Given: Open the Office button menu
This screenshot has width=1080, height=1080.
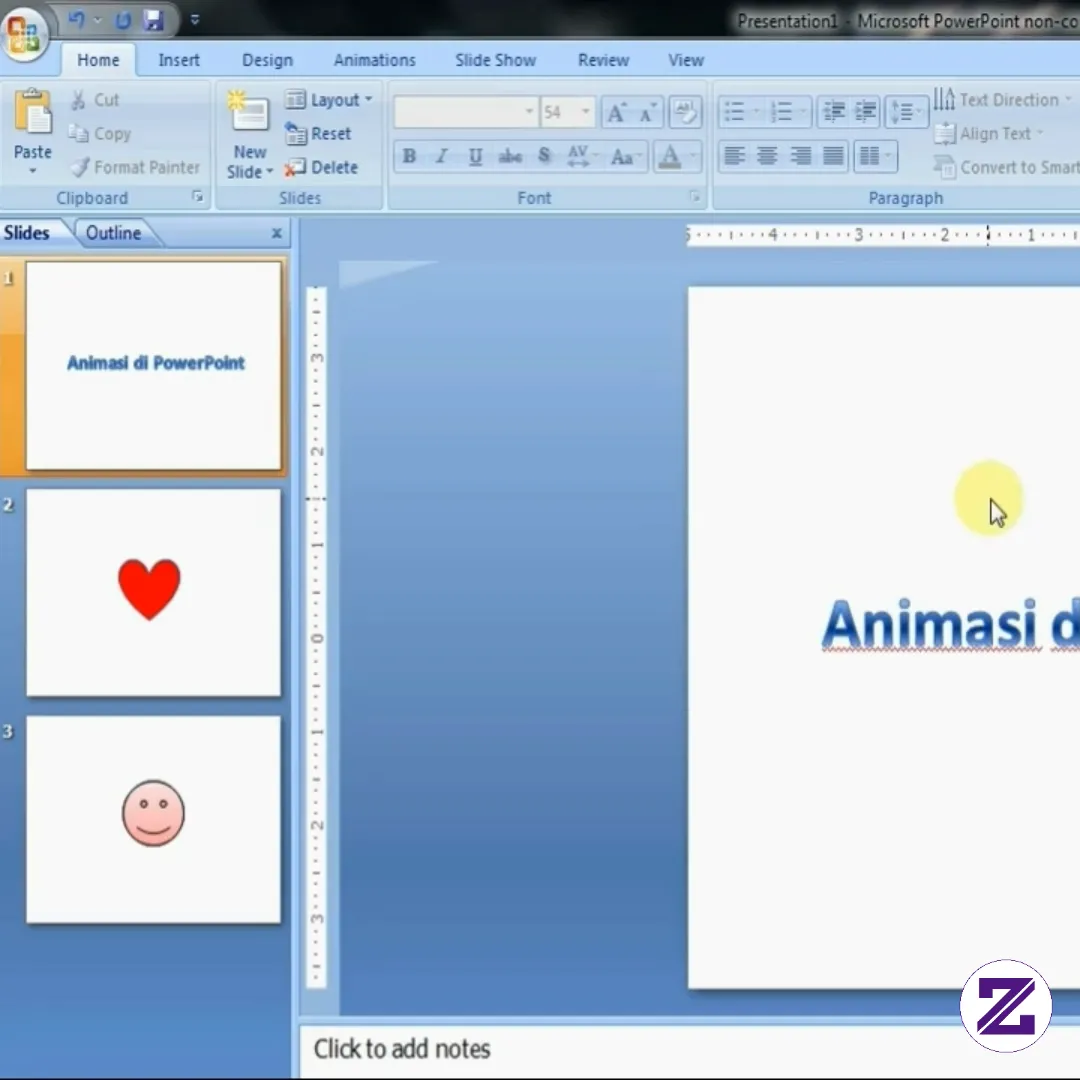Looking at the screenshot, I should tap(24, 34).
